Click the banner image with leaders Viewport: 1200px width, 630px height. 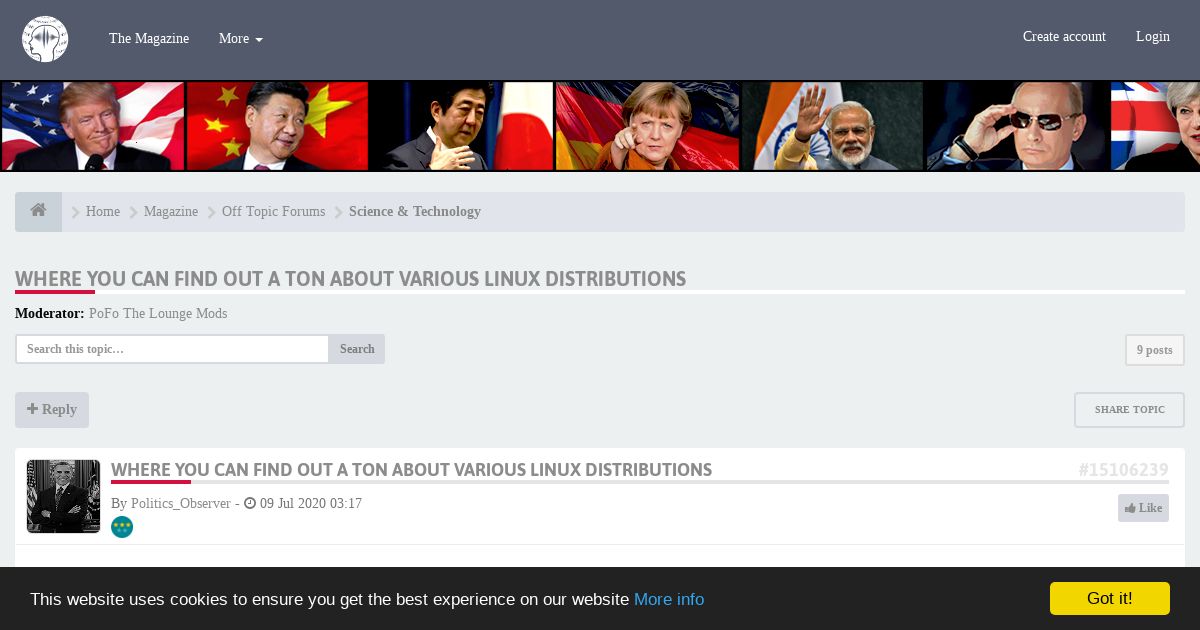pyautogui.click(x=600, y=126)
